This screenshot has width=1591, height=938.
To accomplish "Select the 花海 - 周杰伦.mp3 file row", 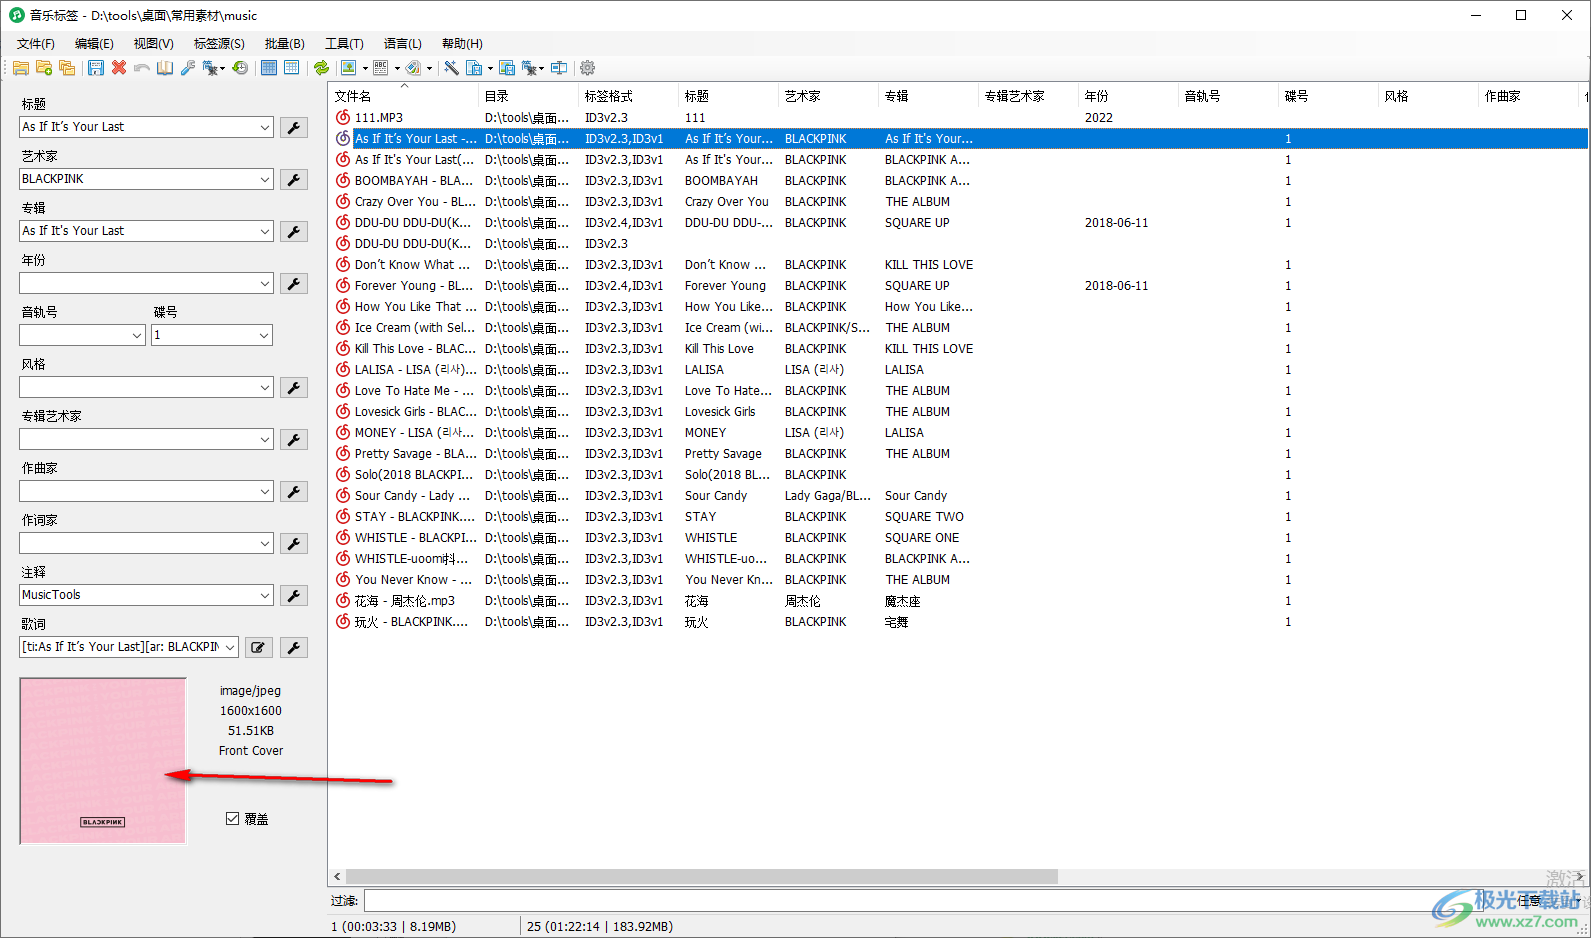I will [958, 600].
